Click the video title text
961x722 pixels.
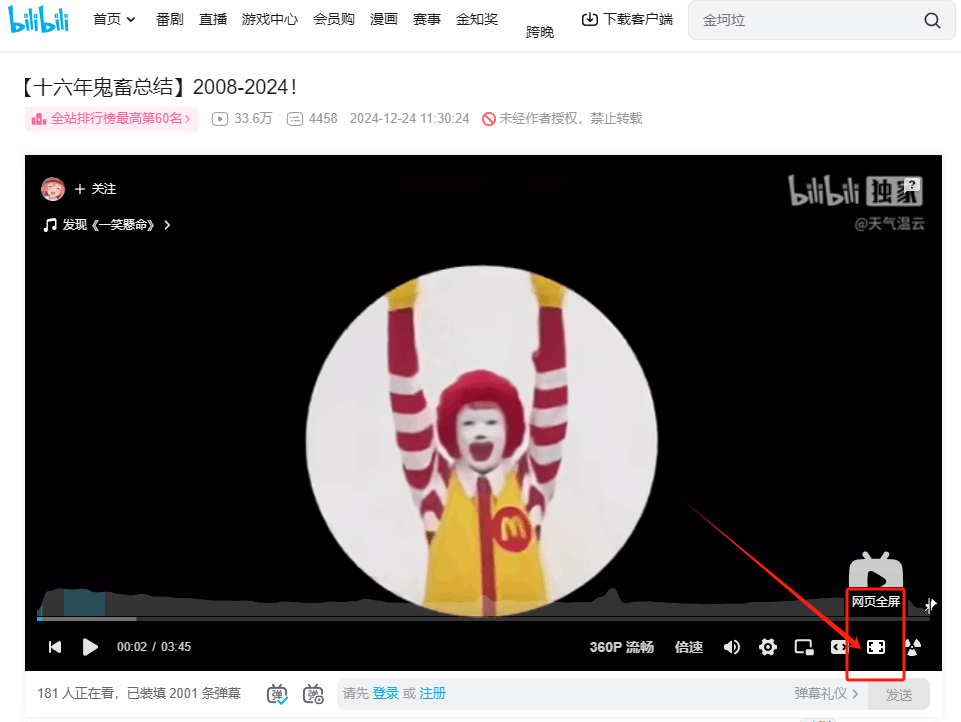(159, 87)
